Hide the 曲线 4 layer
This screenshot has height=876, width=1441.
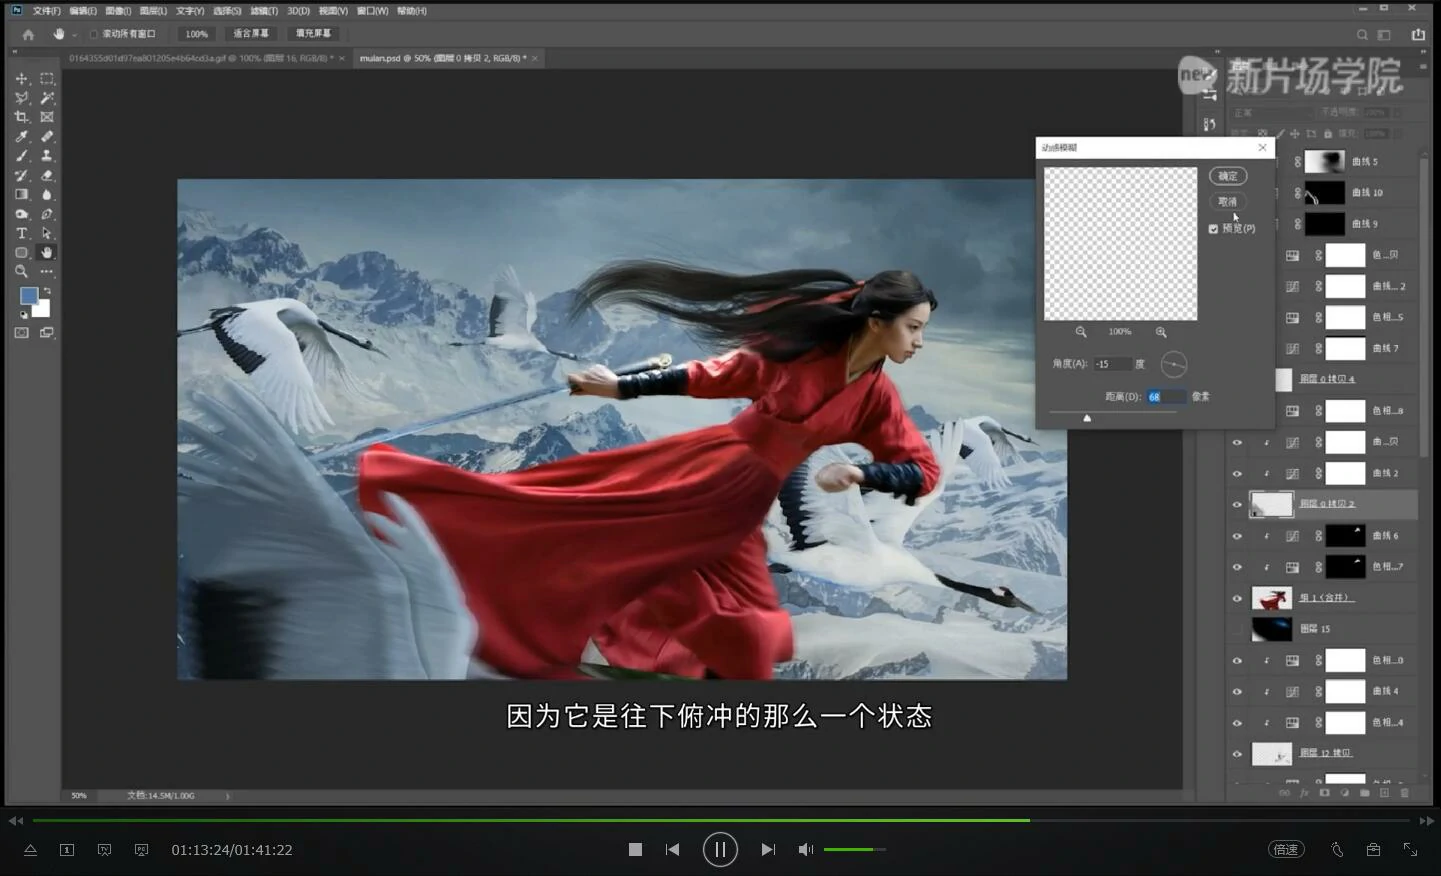(x=1237, y=692)
